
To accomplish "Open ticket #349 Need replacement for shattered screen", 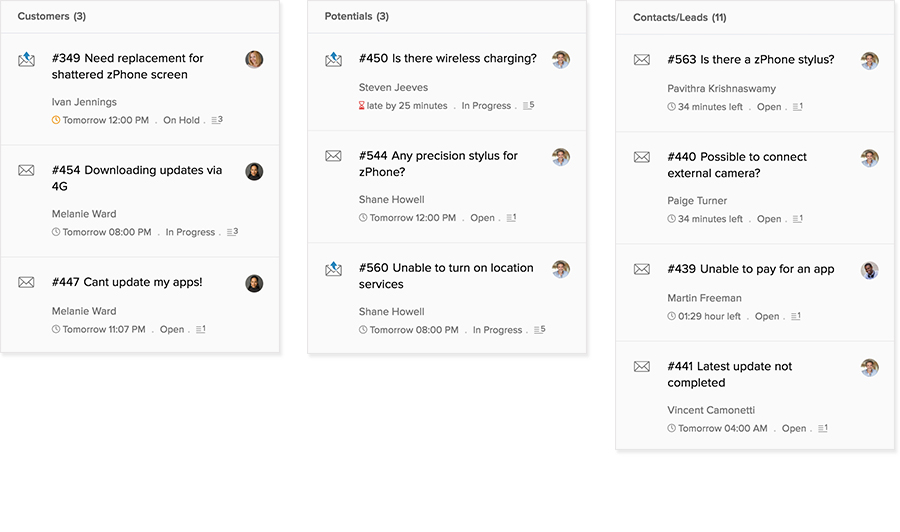I will 127,66.
